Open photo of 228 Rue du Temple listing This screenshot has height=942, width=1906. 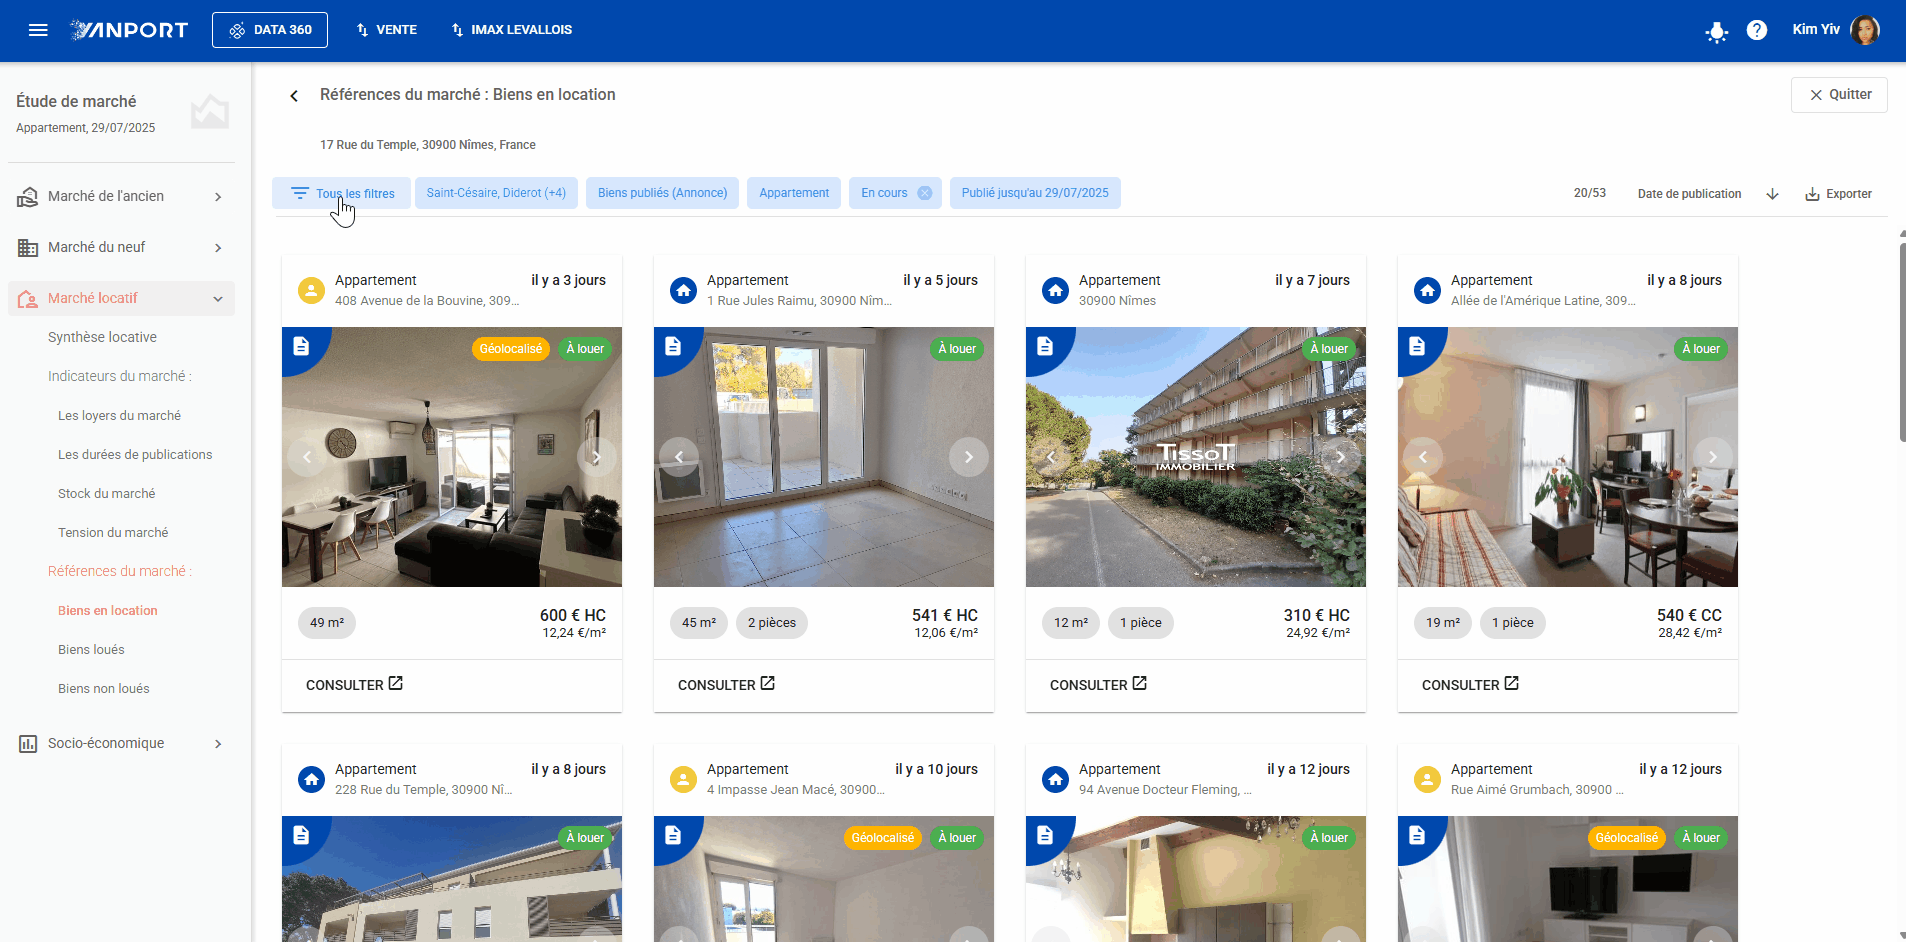pyautogui.click(x=452, y=879)
